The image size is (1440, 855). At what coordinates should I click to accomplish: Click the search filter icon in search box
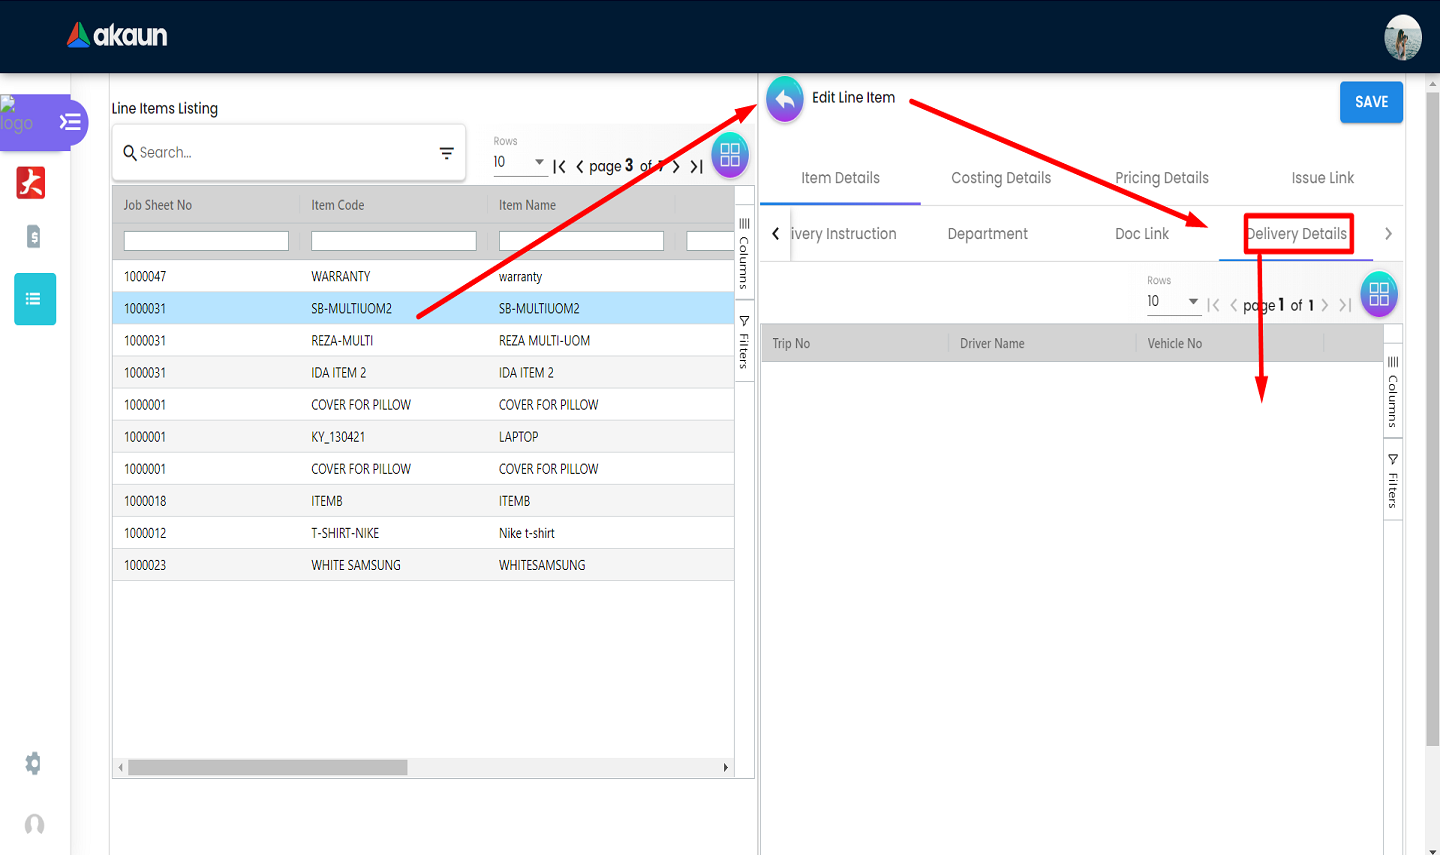pos(446,153)
